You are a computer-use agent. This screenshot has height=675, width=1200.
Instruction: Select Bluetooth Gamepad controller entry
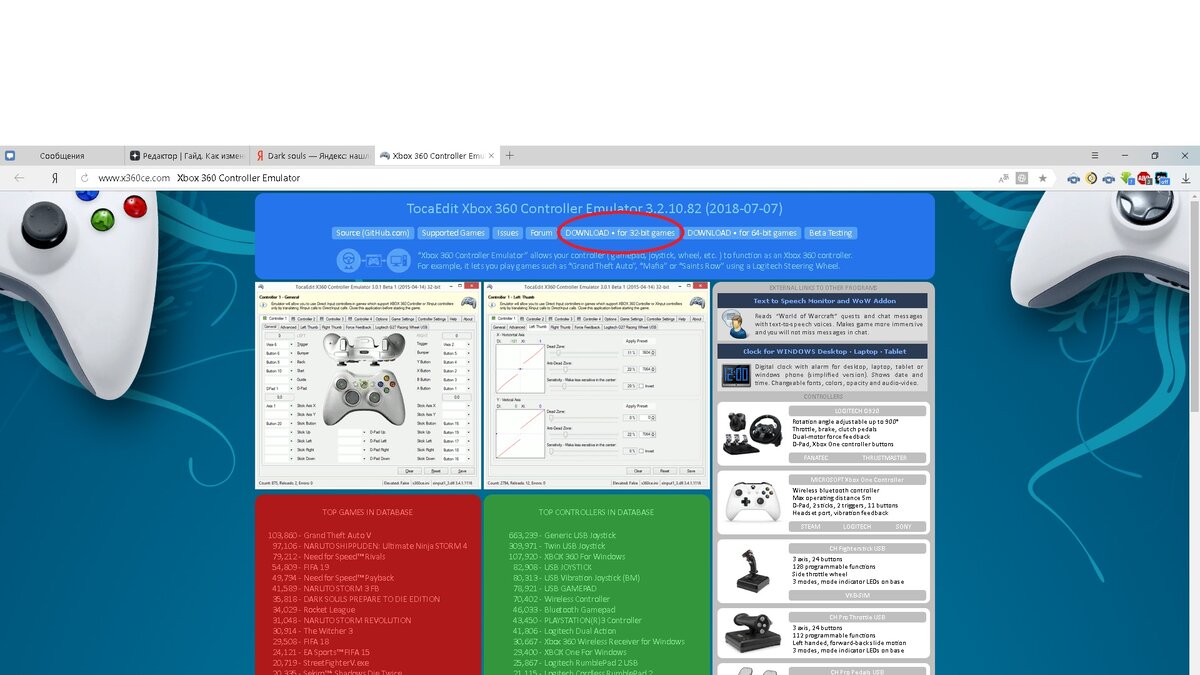tap(563, 610)
